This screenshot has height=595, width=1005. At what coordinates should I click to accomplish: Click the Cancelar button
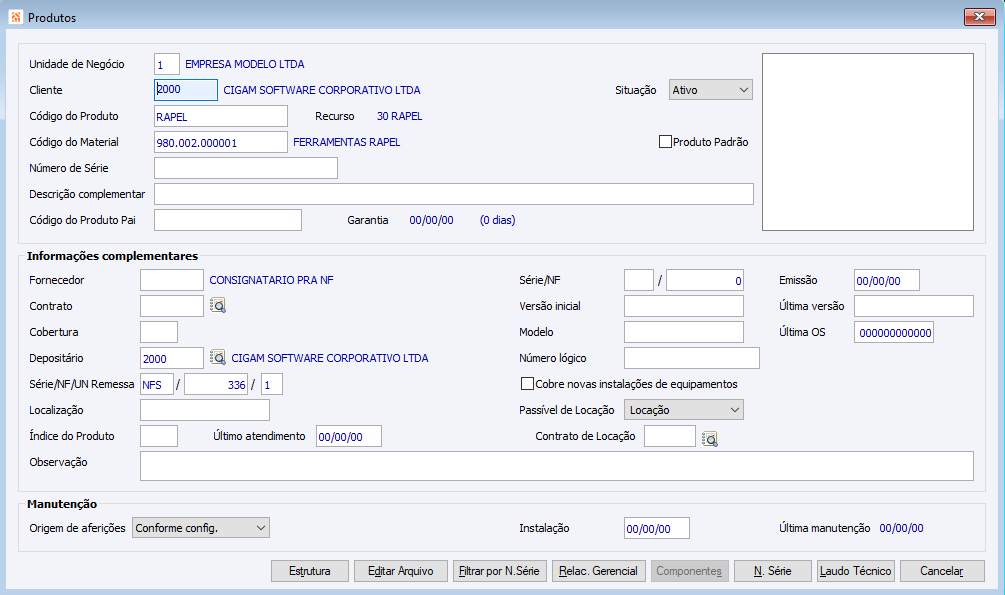[x=942, y=571]
